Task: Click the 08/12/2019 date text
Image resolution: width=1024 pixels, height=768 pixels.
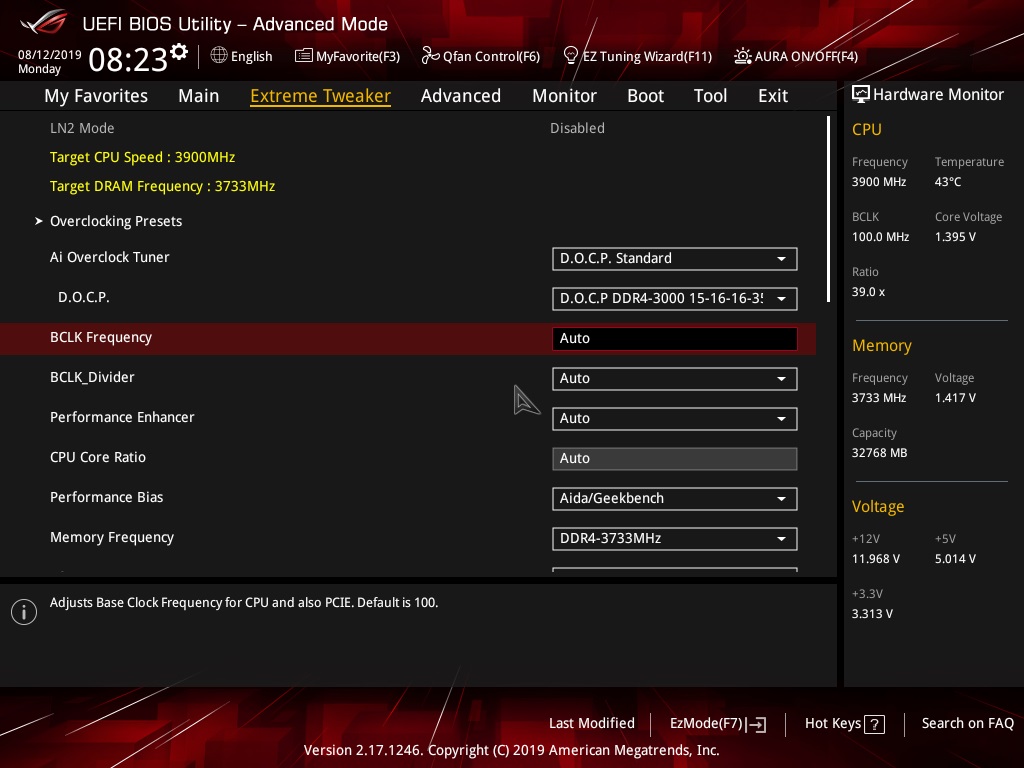Action: [50, 55]
